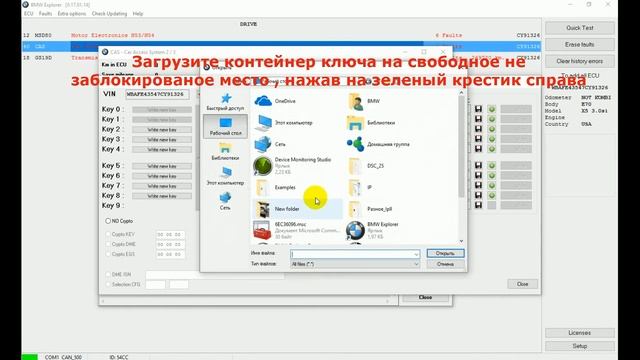
Task: Save Key 2 with floppy disk icon
Action: (x=478, y=129)
